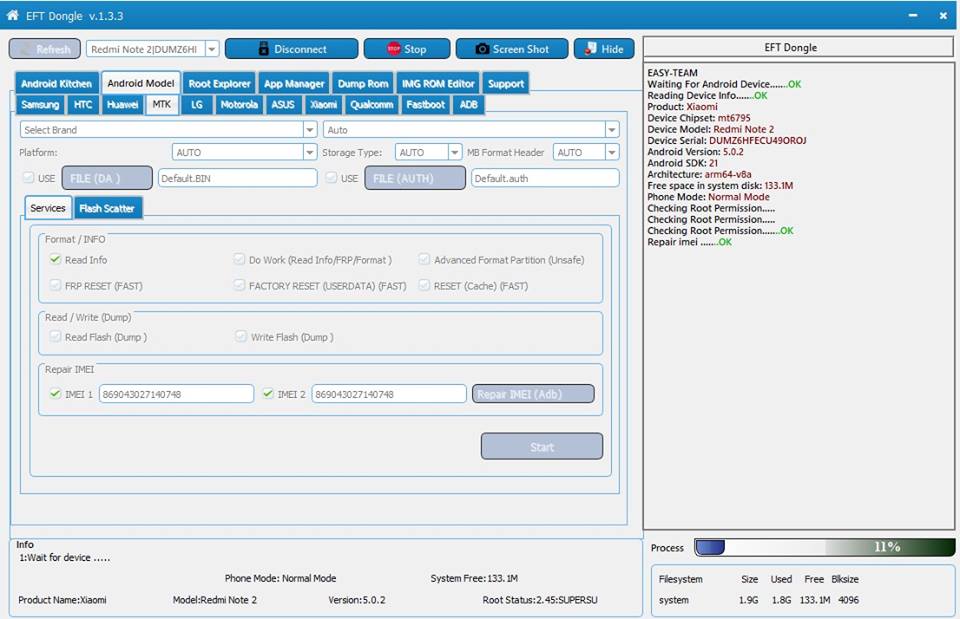Select the Huawei brand tab
The image size is (960, 619).
click(x=122, y=105)
